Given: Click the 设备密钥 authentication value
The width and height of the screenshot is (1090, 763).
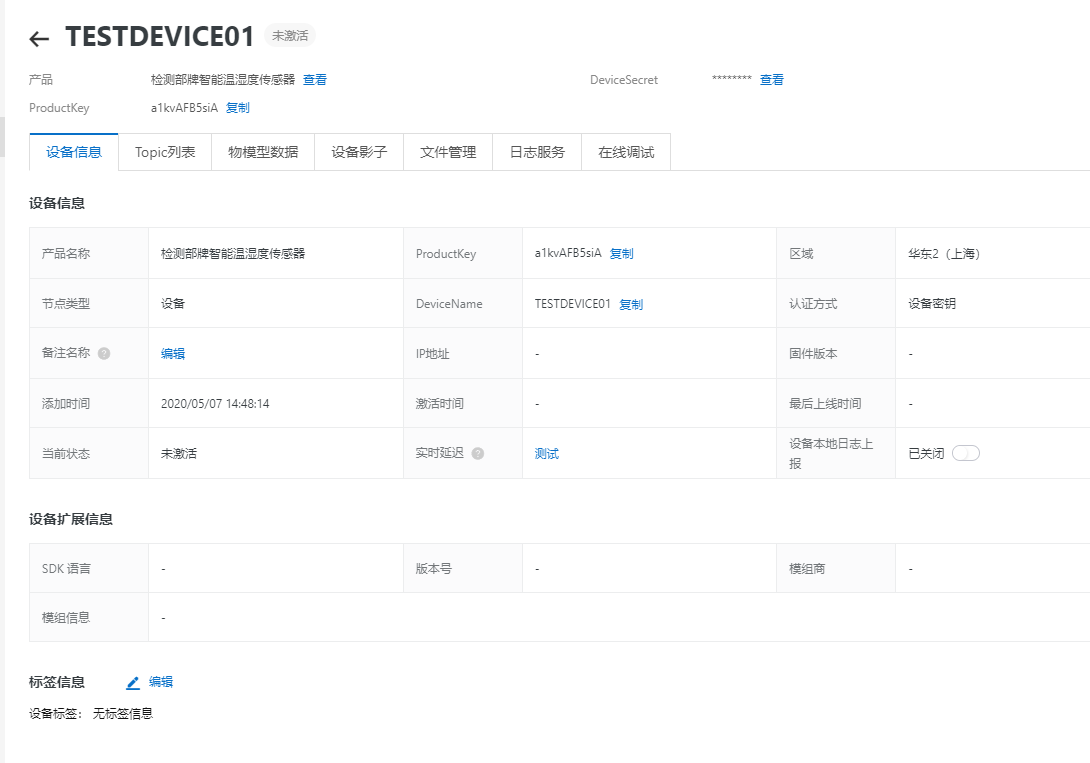Looking at the screenshot, I should click(932, 304).
